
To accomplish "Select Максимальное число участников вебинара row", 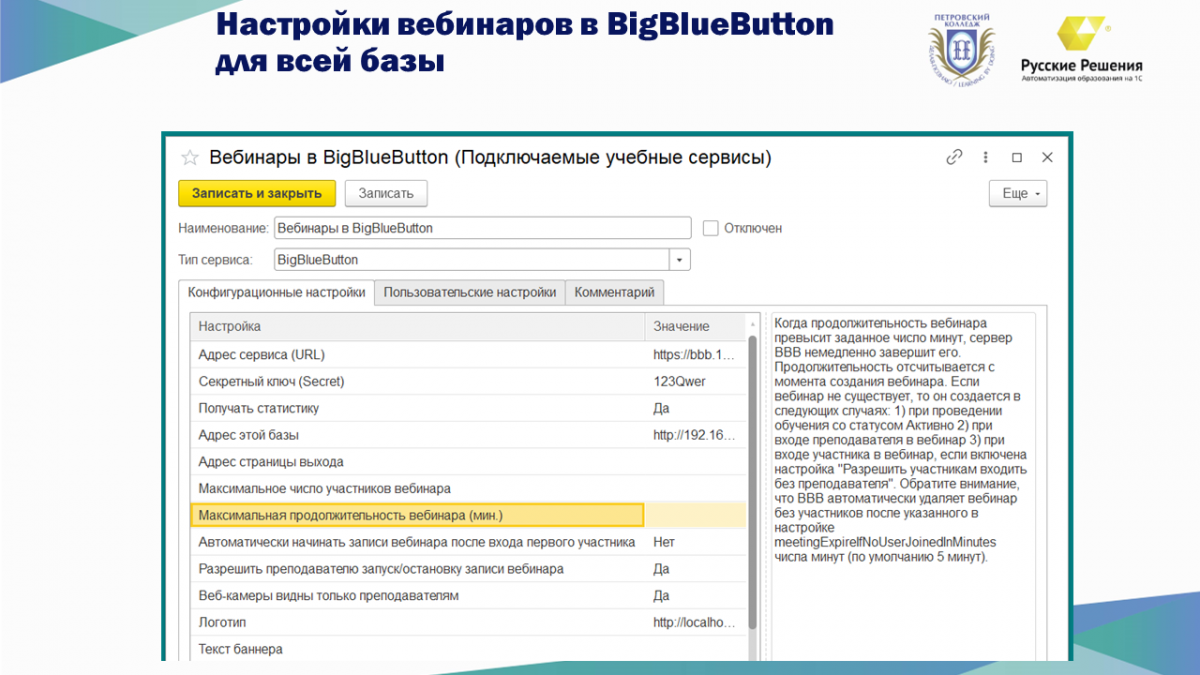I will [x=468, y=488].
